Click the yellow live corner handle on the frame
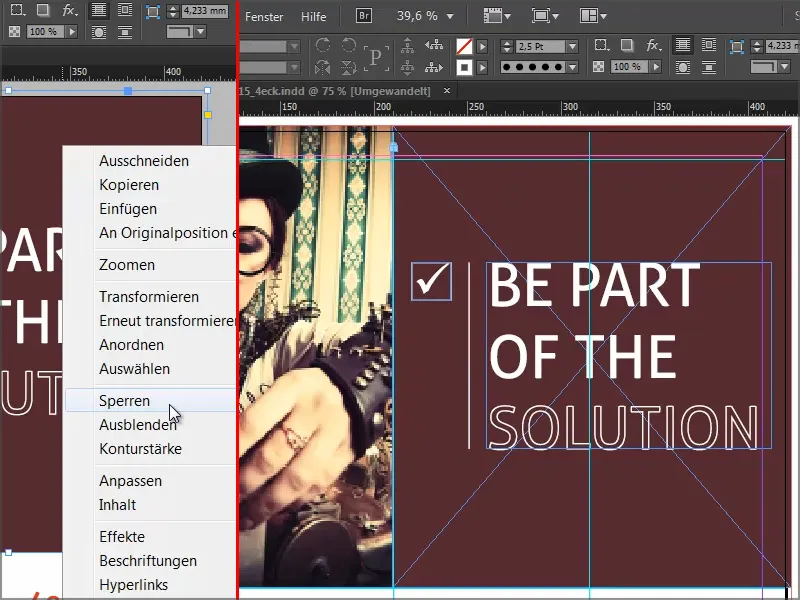The image size is (800, 600). (x=208, y=115)
